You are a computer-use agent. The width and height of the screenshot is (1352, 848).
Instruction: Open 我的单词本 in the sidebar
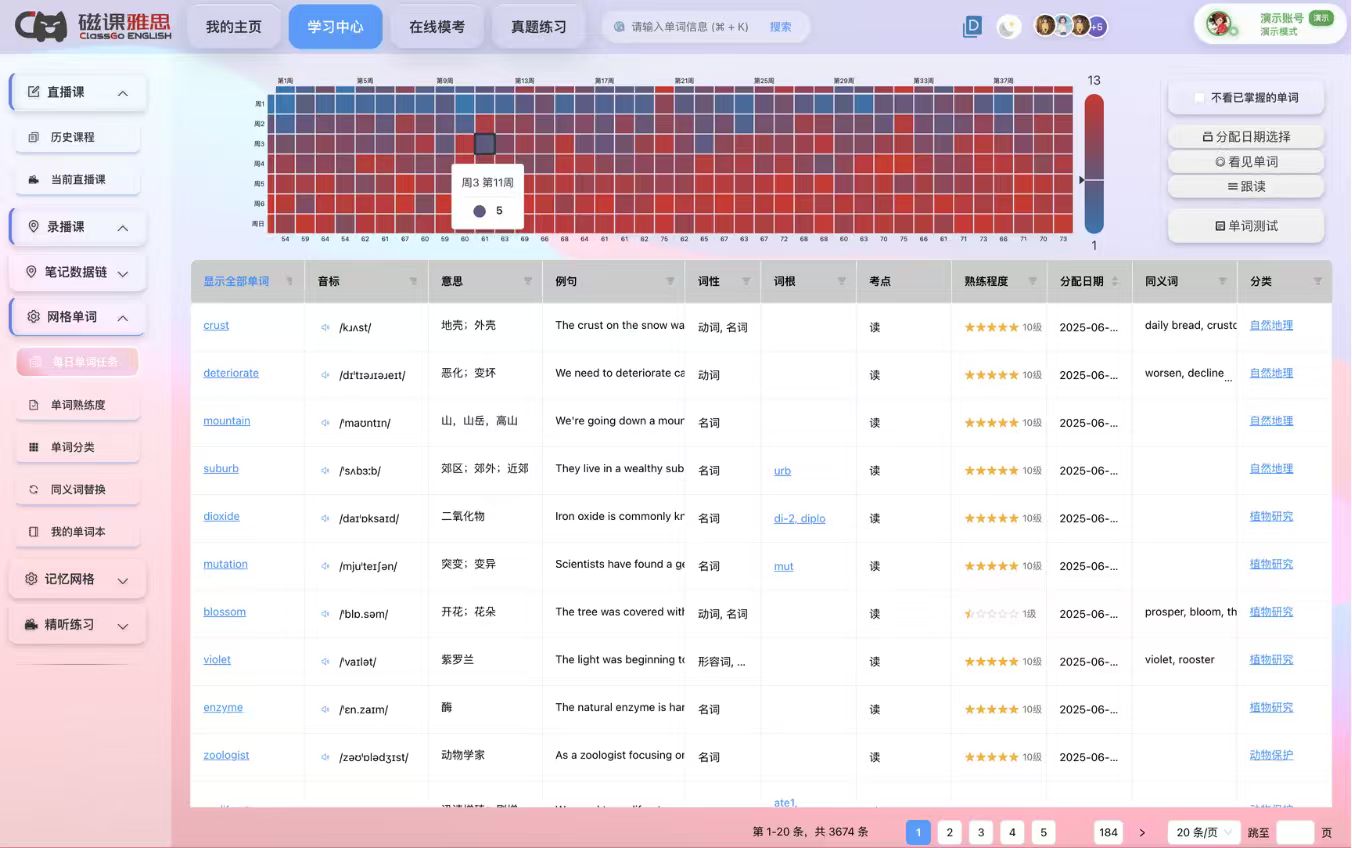point(77,531)
